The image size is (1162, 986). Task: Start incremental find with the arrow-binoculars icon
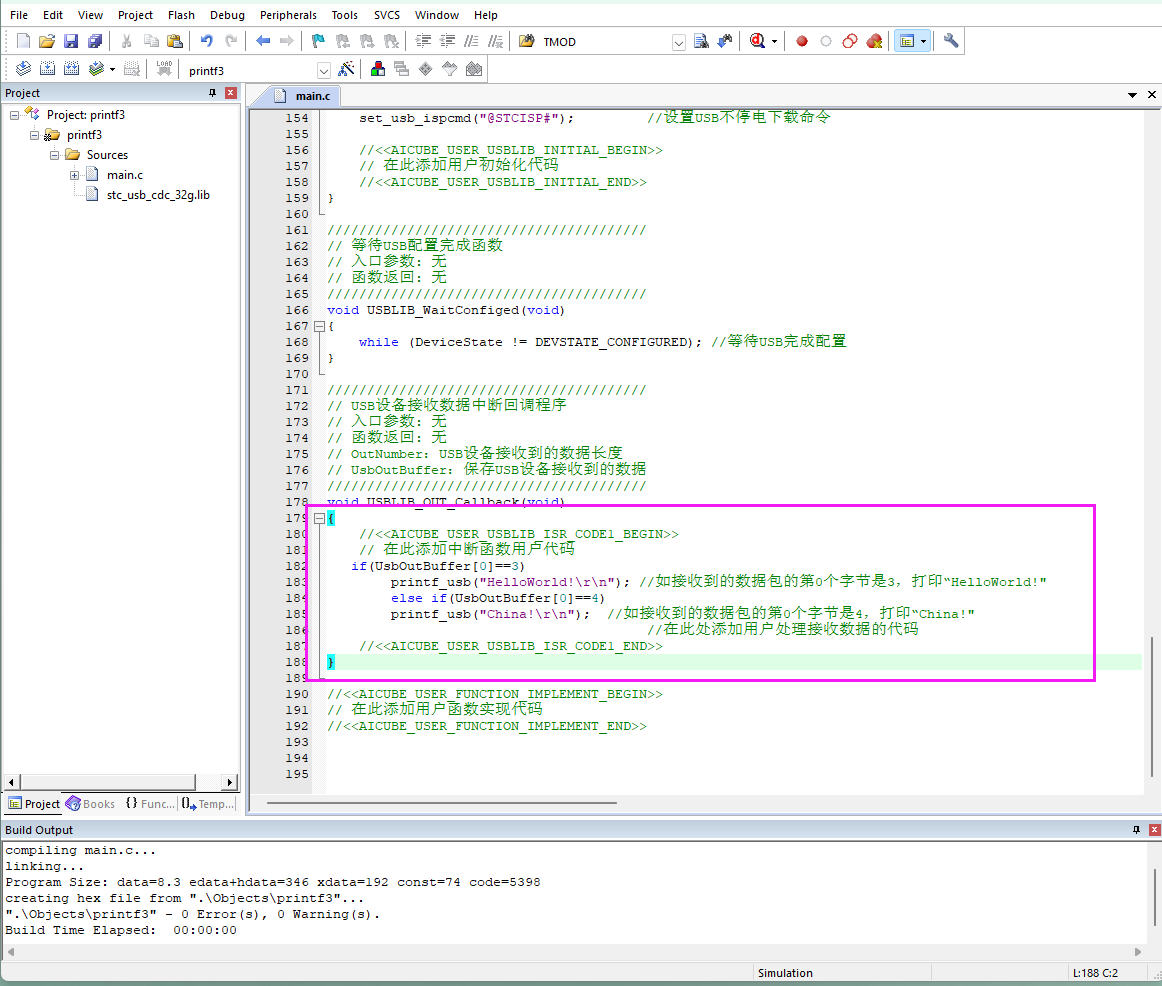(x=725, y=41)
